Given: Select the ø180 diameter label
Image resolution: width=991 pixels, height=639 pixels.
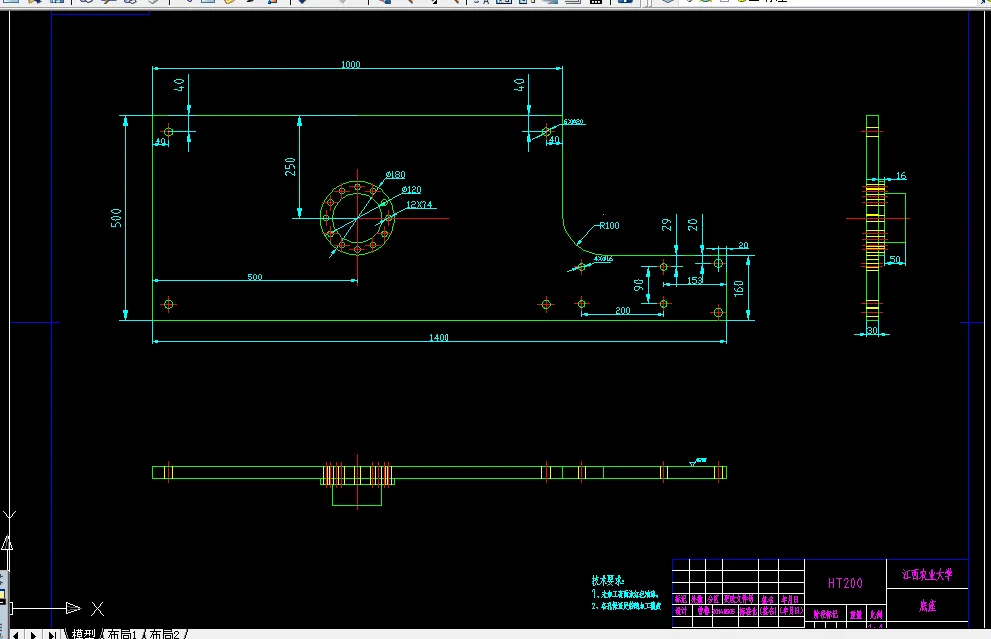Looking at the screenshot, I should coord(396,174).
